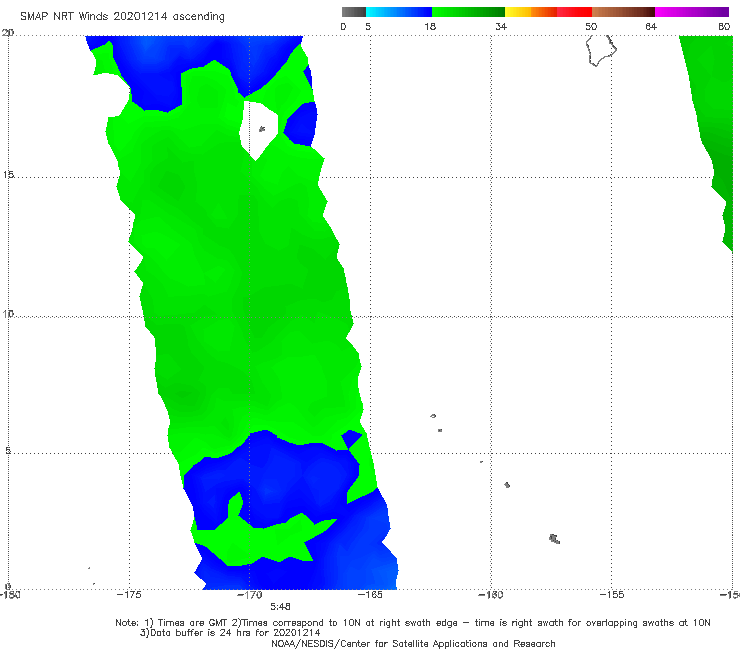Click the color bar label '50'

pyautogui.click(x=591, y=27)
